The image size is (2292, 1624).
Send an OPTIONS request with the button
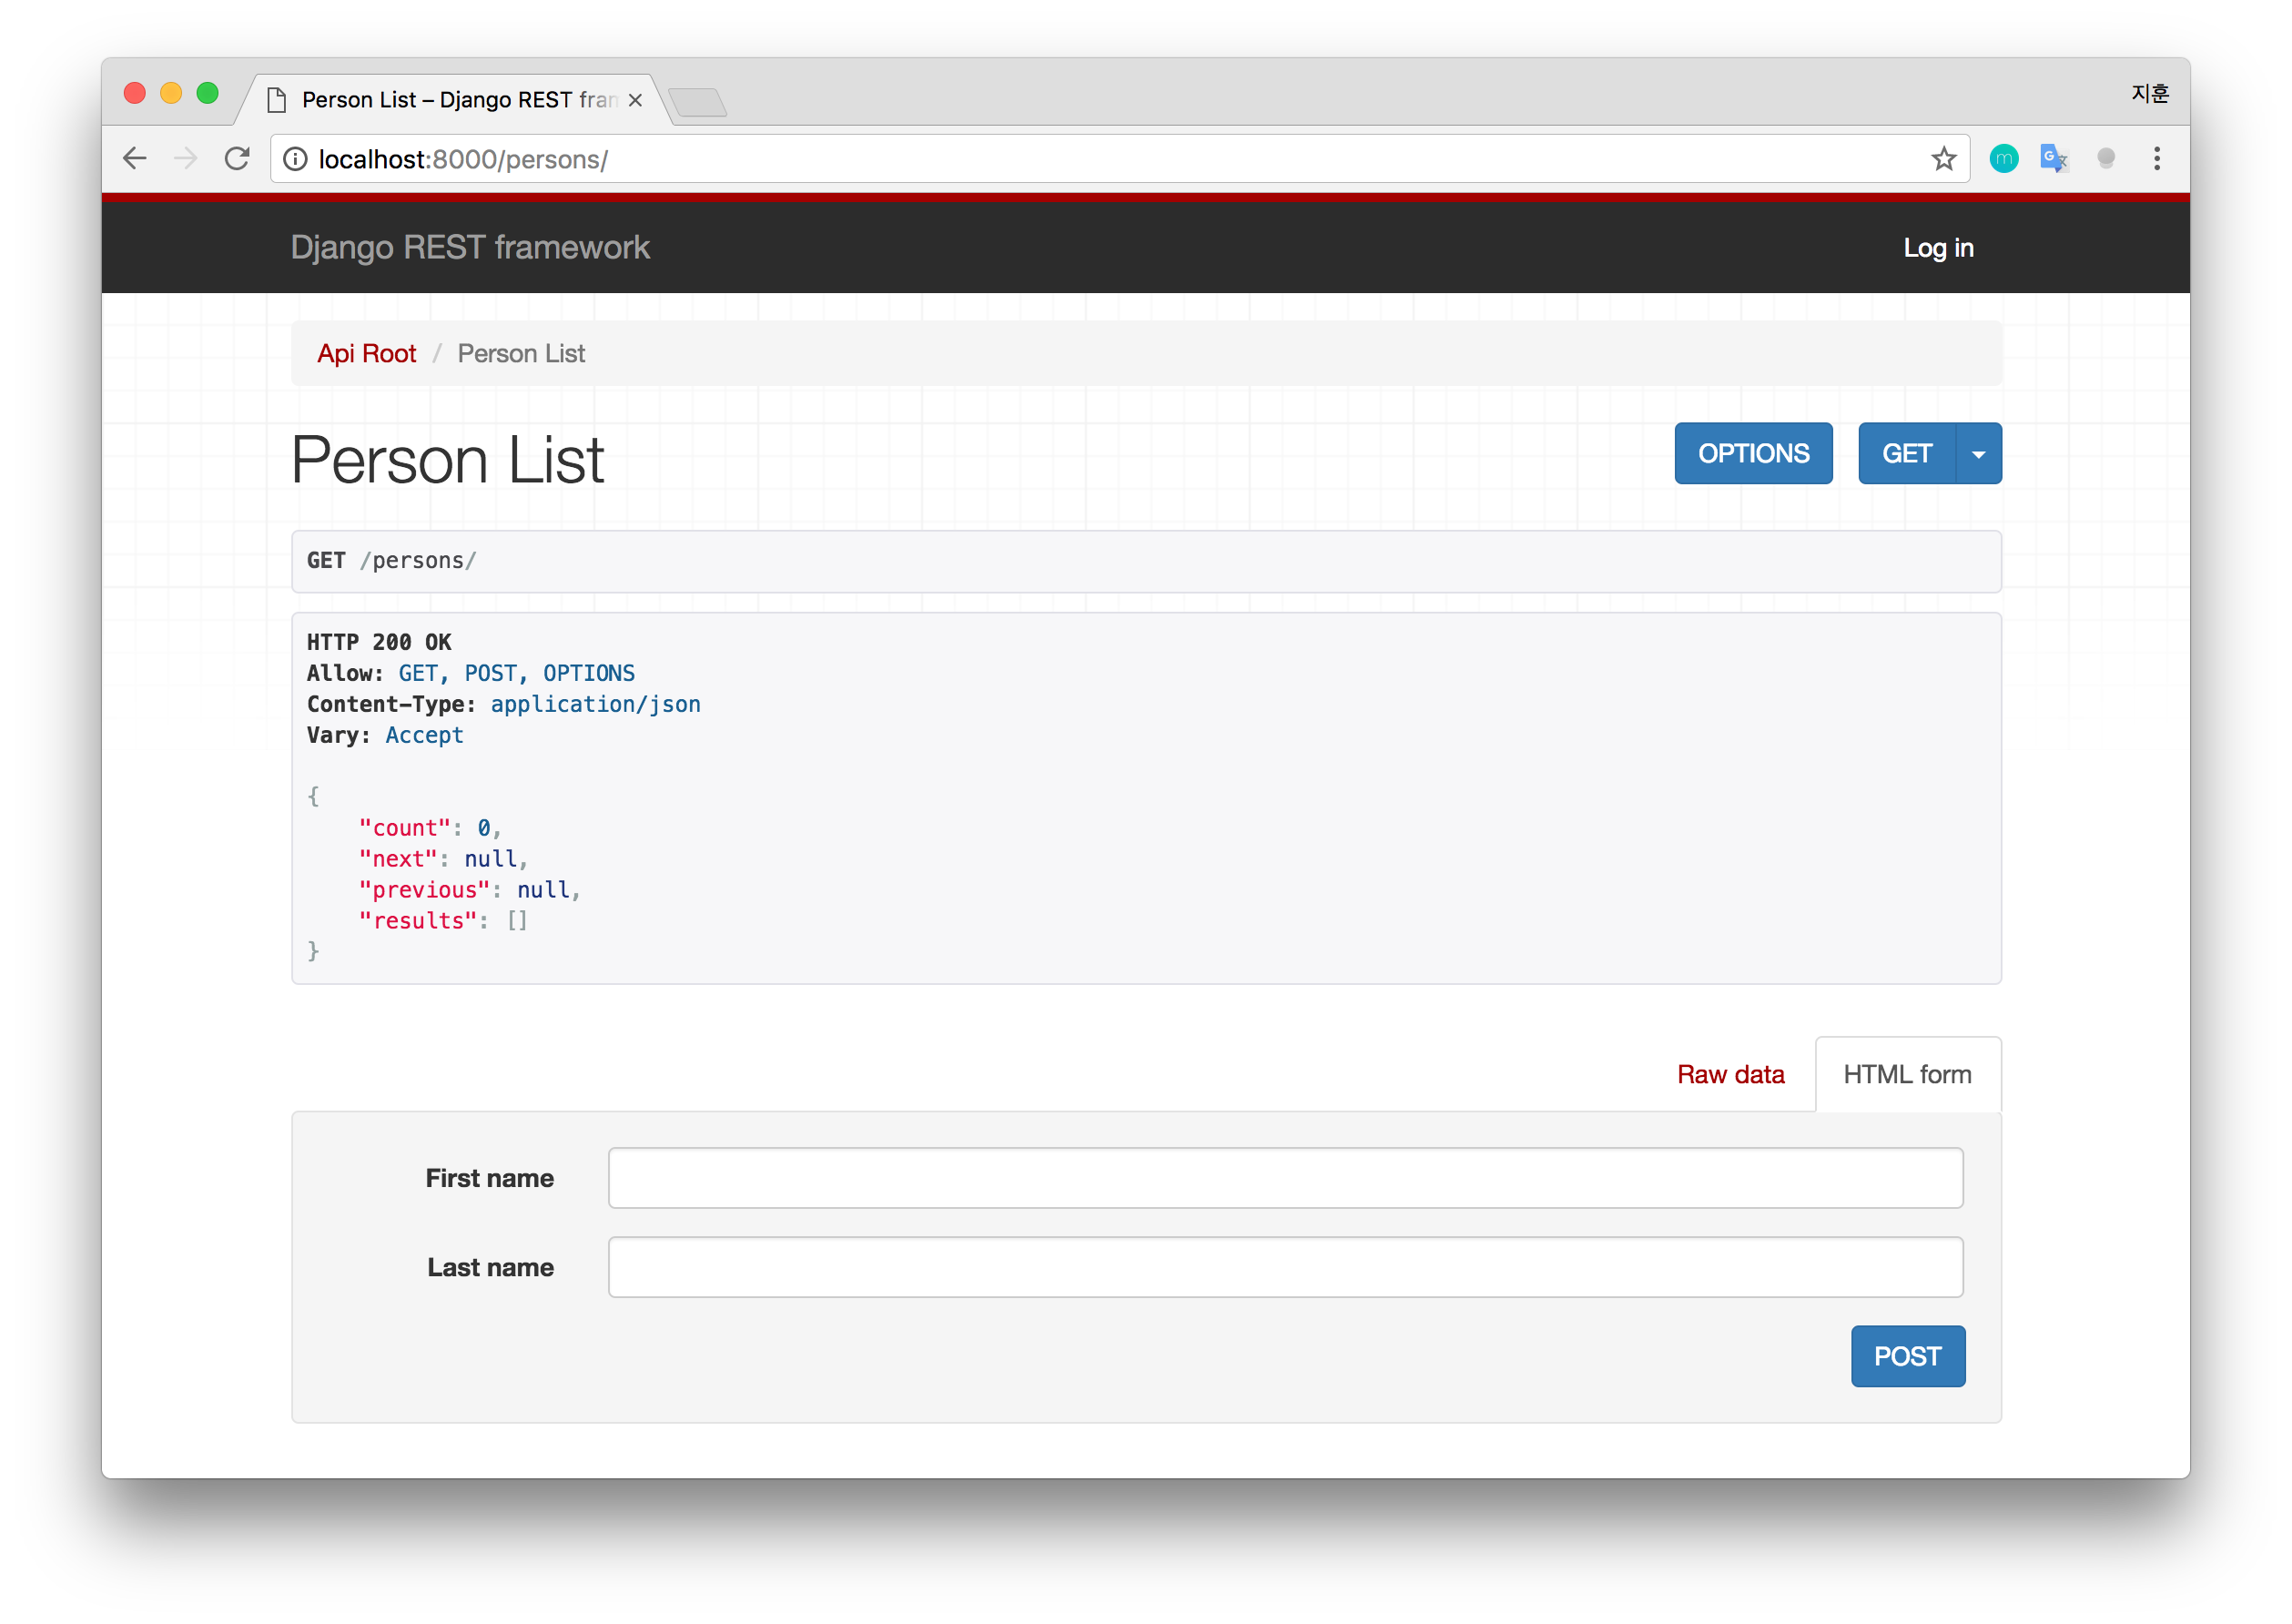point(1753,453)
